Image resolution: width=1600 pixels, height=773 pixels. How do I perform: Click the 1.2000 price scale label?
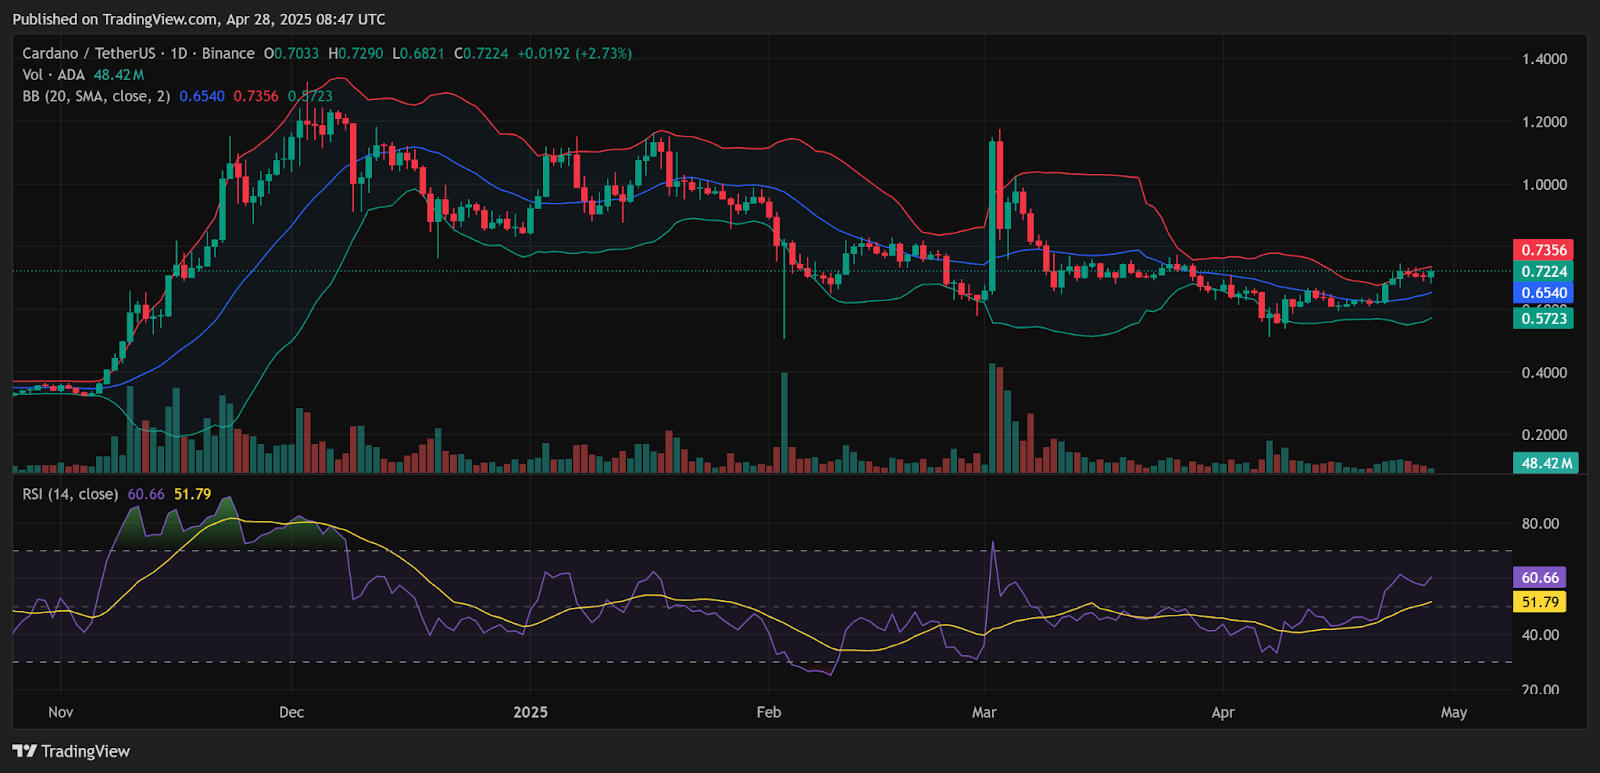pyautogui.click(x=1544, y=122)
